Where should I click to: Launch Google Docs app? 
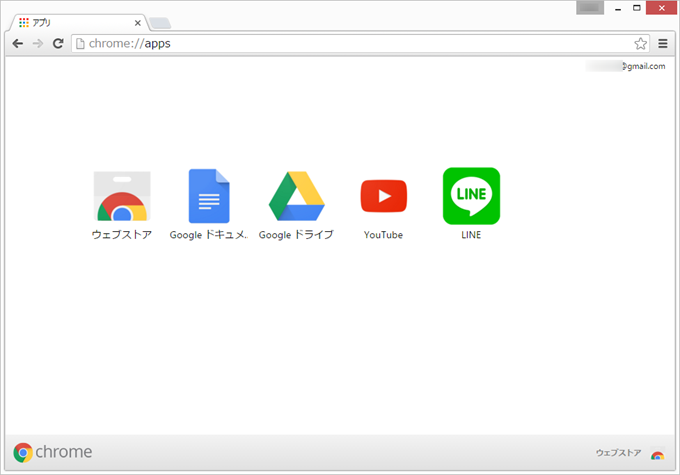[x=209, y=196]
